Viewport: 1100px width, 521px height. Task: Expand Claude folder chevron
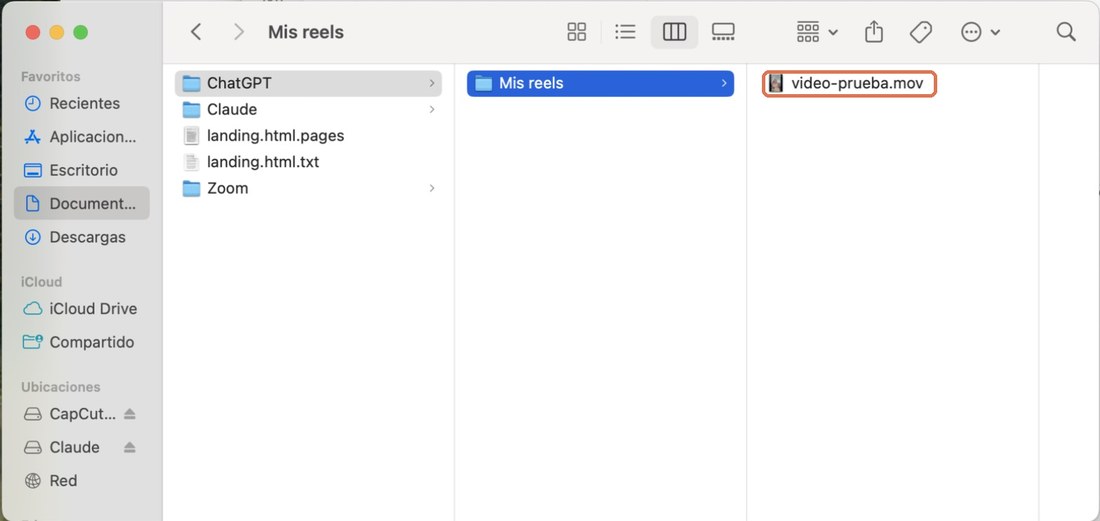pos(431,109)
